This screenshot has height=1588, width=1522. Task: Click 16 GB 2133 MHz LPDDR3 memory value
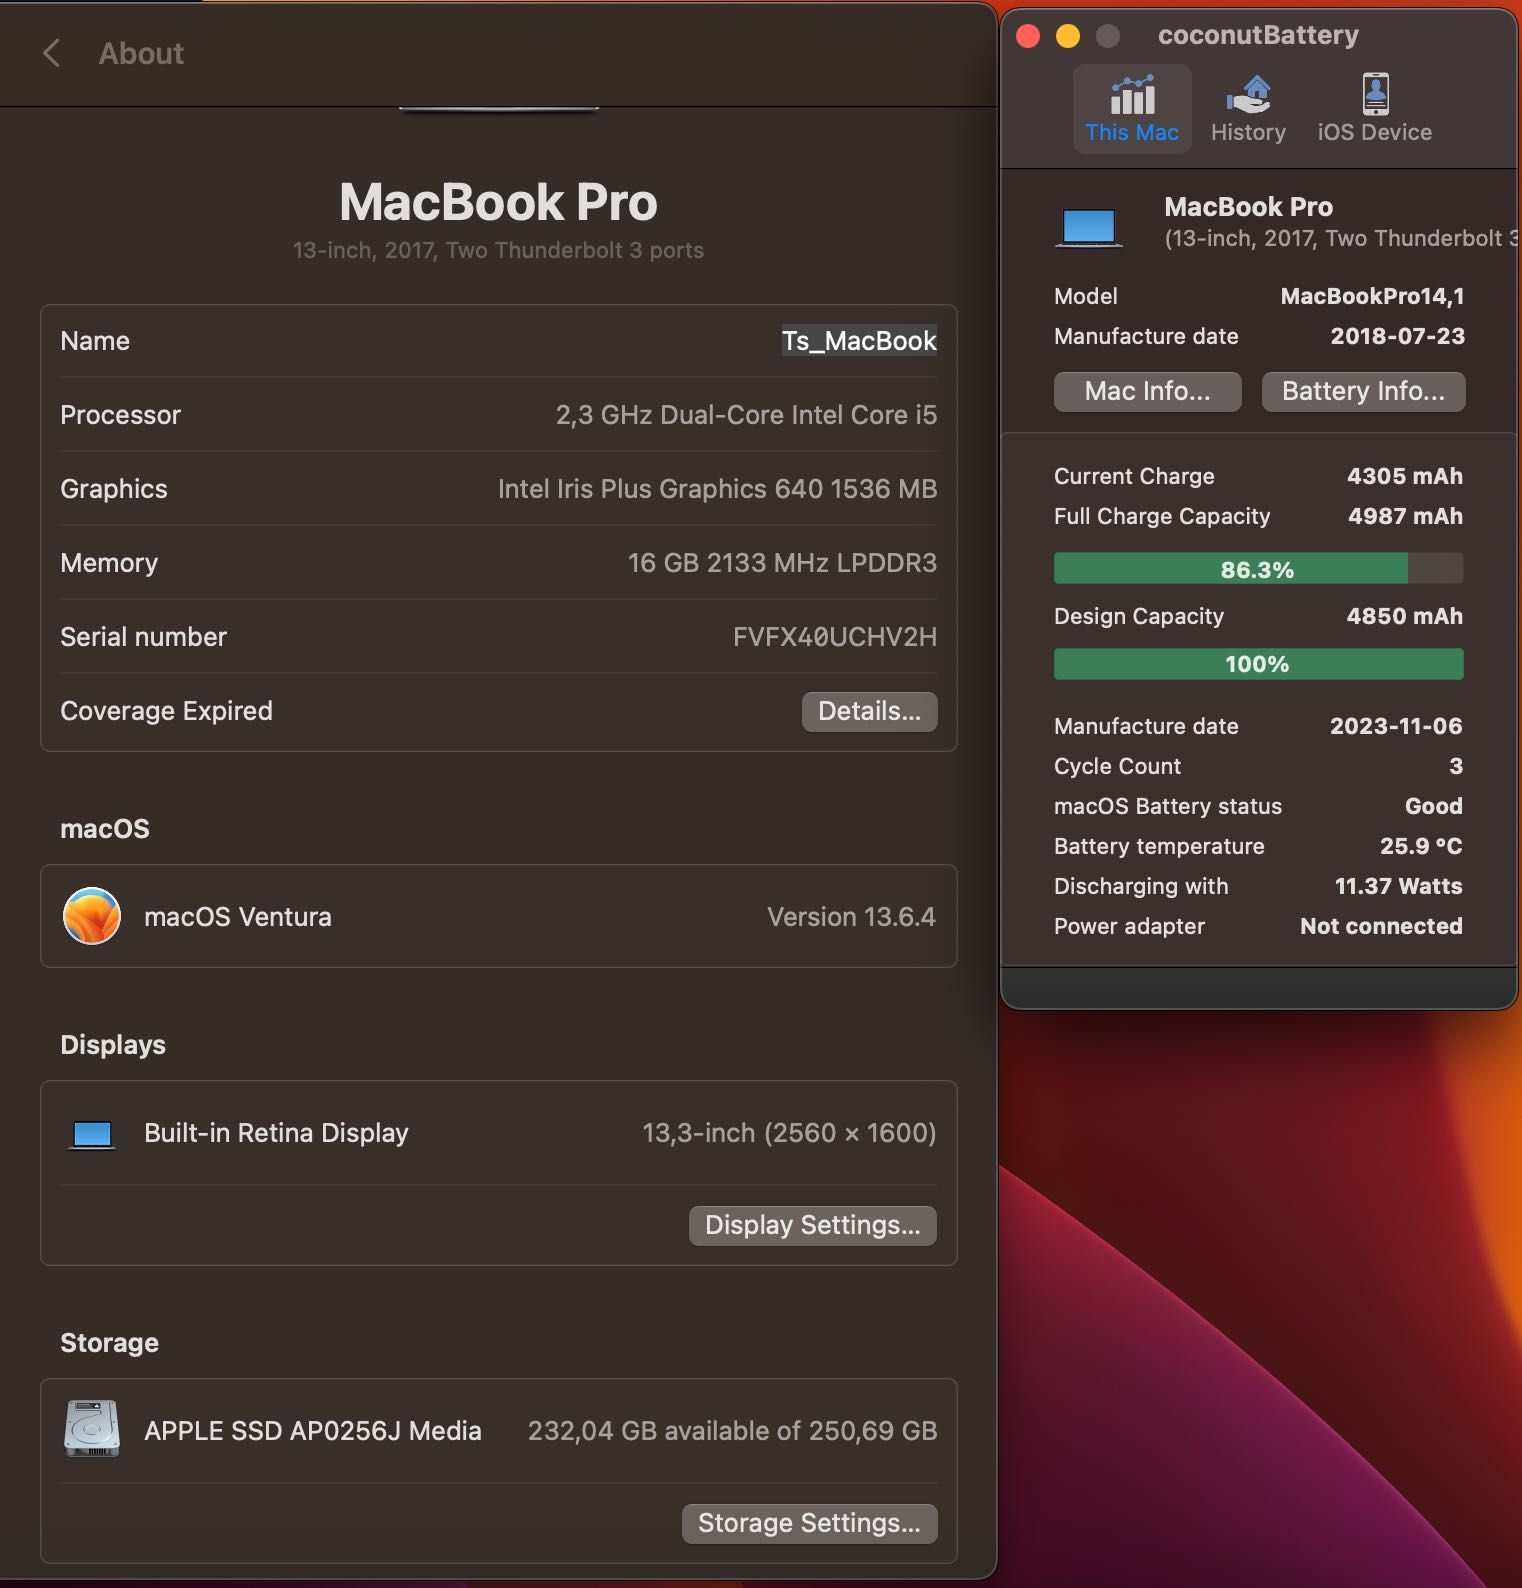(782, 563)
